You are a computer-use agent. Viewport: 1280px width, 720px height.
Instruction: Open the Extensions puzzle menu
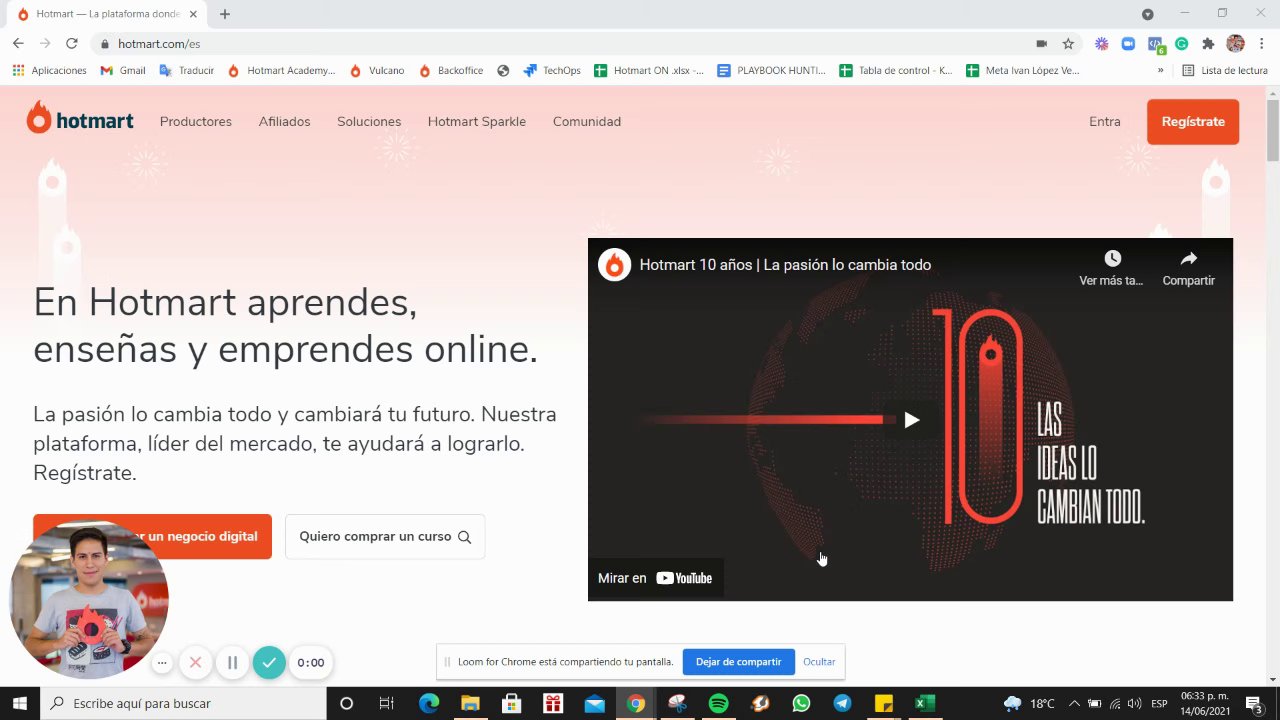click(x=1208, y=44)
